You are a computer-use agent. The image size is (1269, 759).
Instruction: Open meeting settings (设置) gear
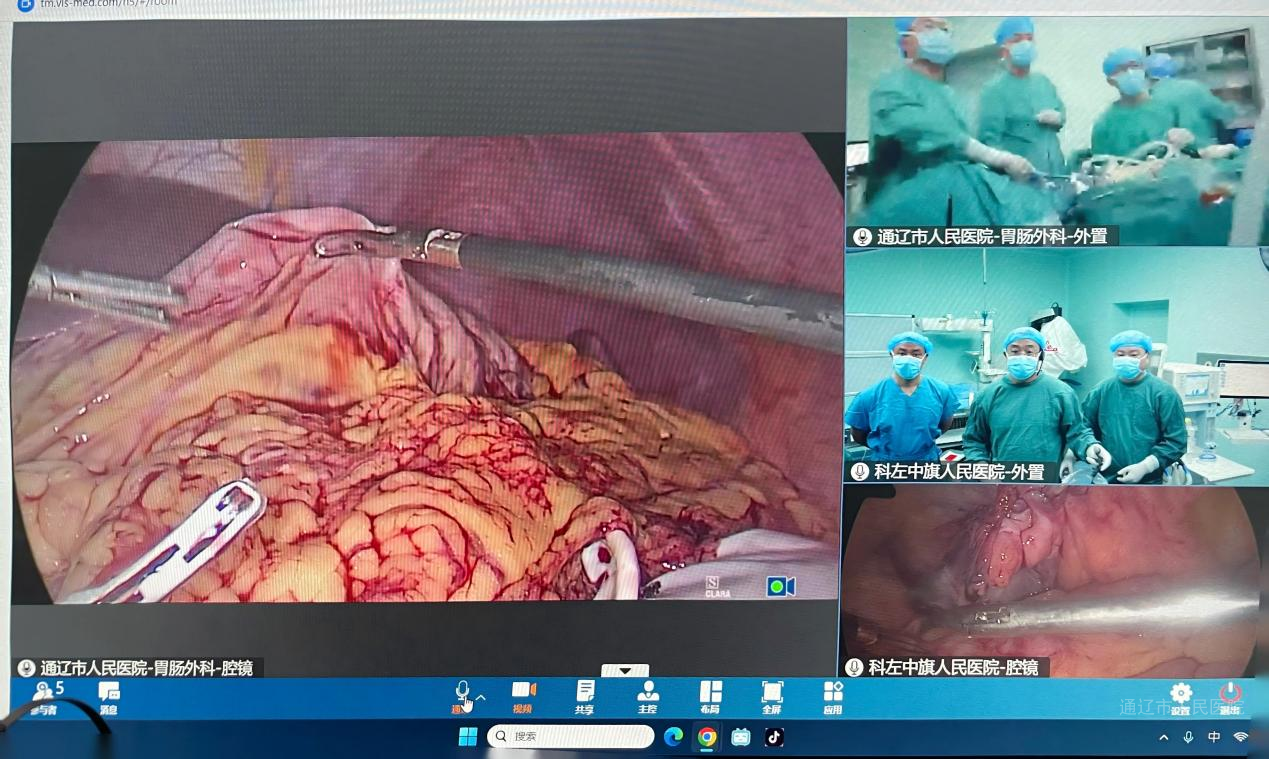1181,697
